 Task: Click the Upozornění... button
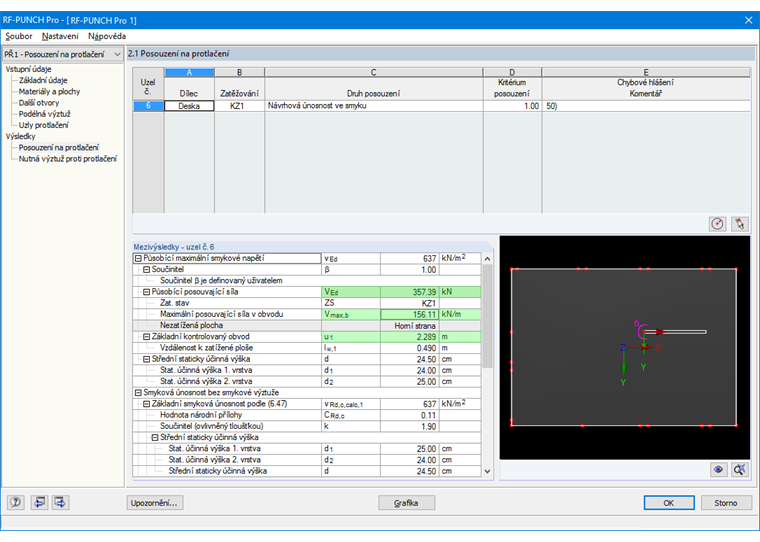(x=154, y=503)
